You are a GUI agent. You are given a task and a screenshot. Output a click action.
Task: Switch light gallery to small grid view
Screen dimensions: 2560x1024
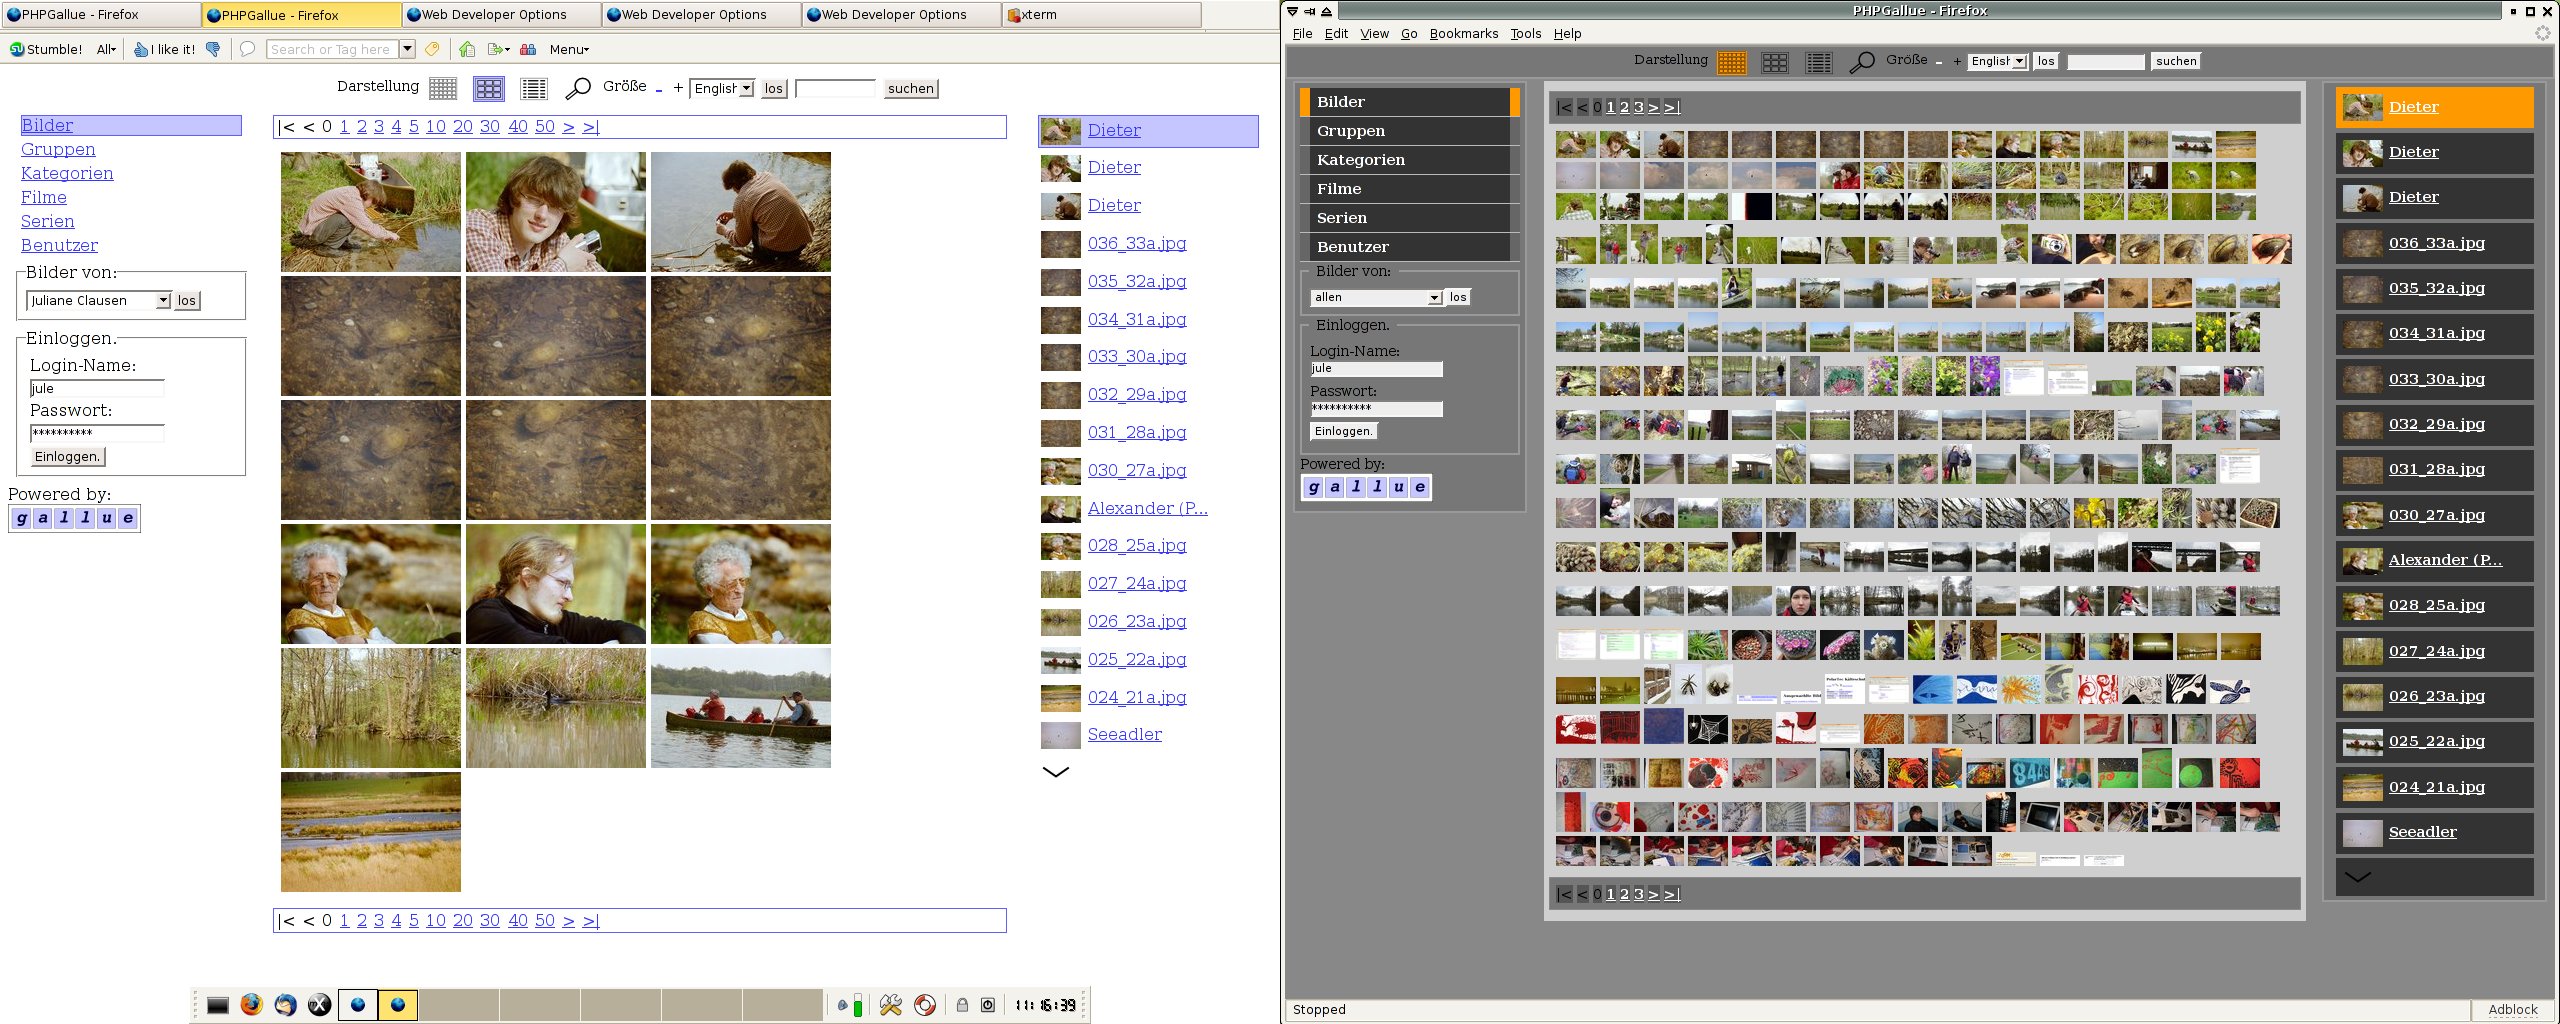point(443,89)
